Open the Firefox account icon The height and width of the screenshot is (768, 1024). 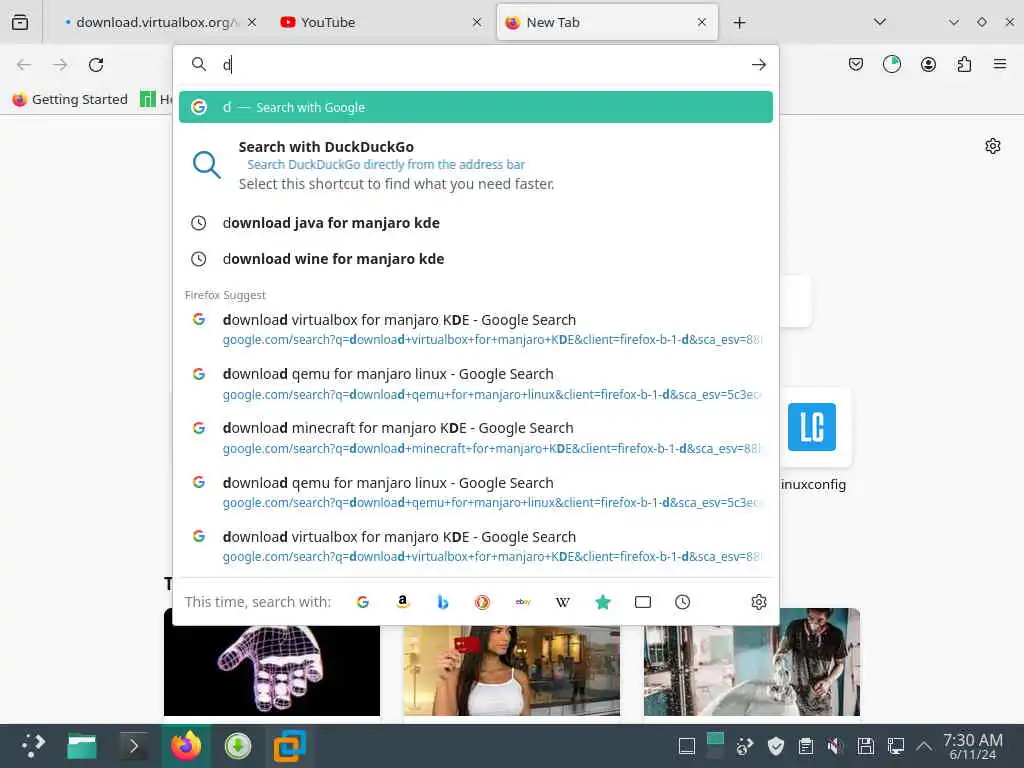928,64
